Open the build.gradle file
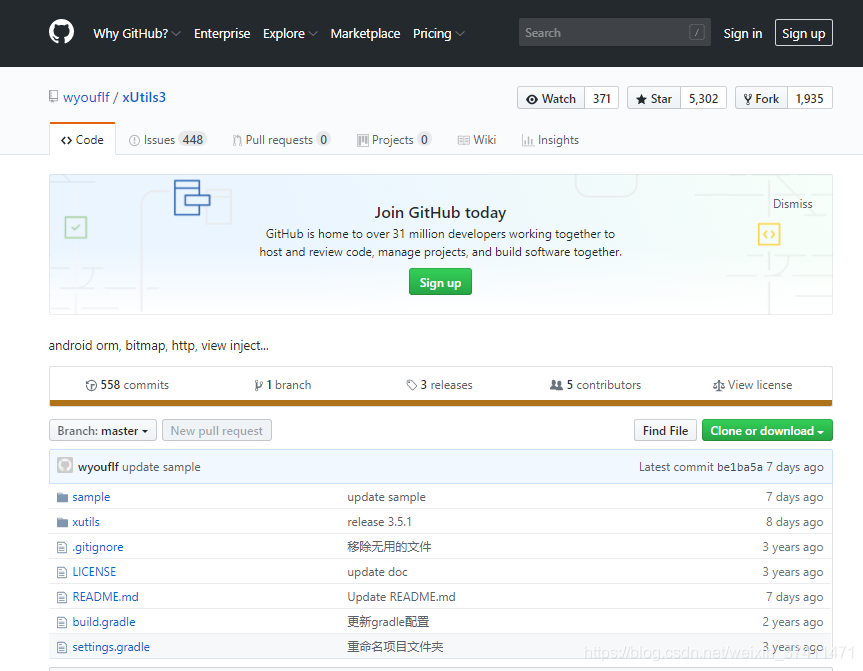The height and width of the screenshot is (671, 863). (104, 622)
